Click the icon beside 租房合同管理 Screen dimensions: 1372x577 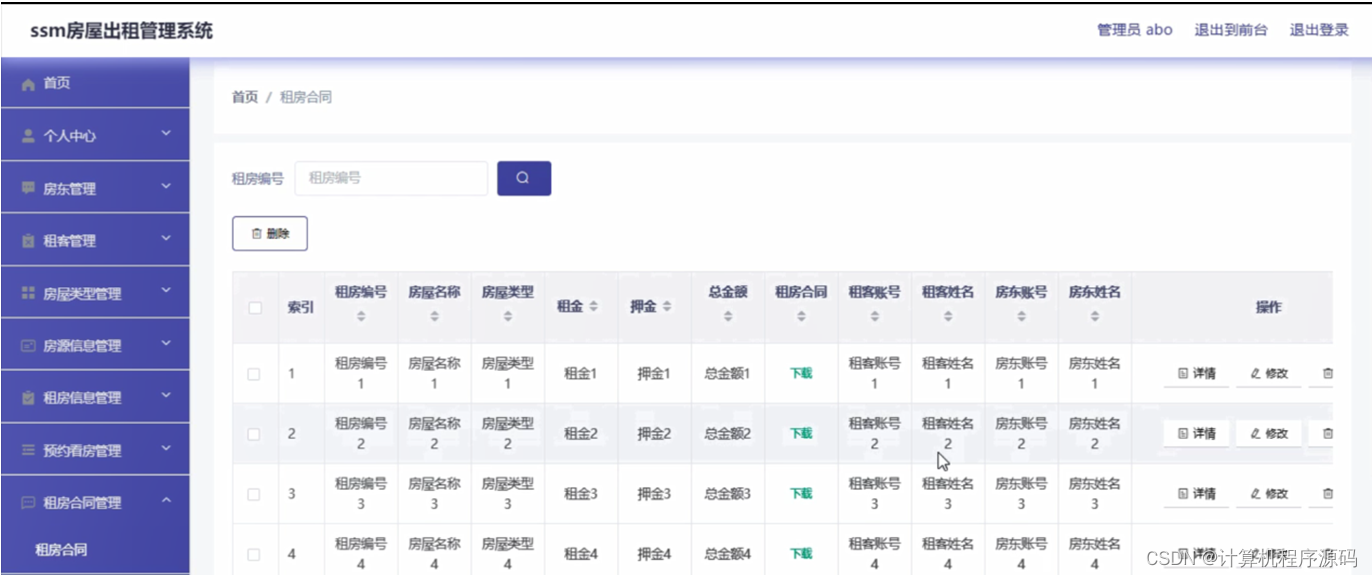(28, 503)
